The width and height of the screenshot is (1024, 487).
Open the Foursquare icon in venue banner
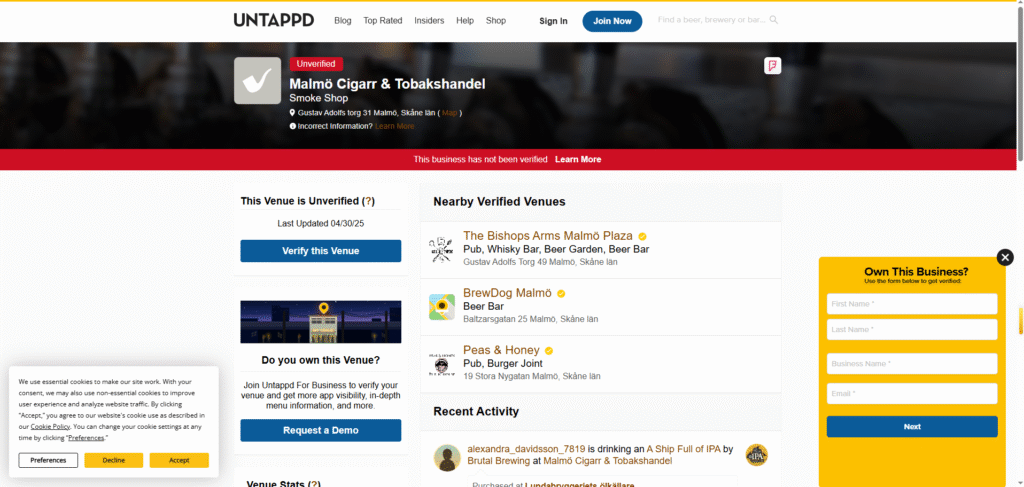tap(772, 66)
